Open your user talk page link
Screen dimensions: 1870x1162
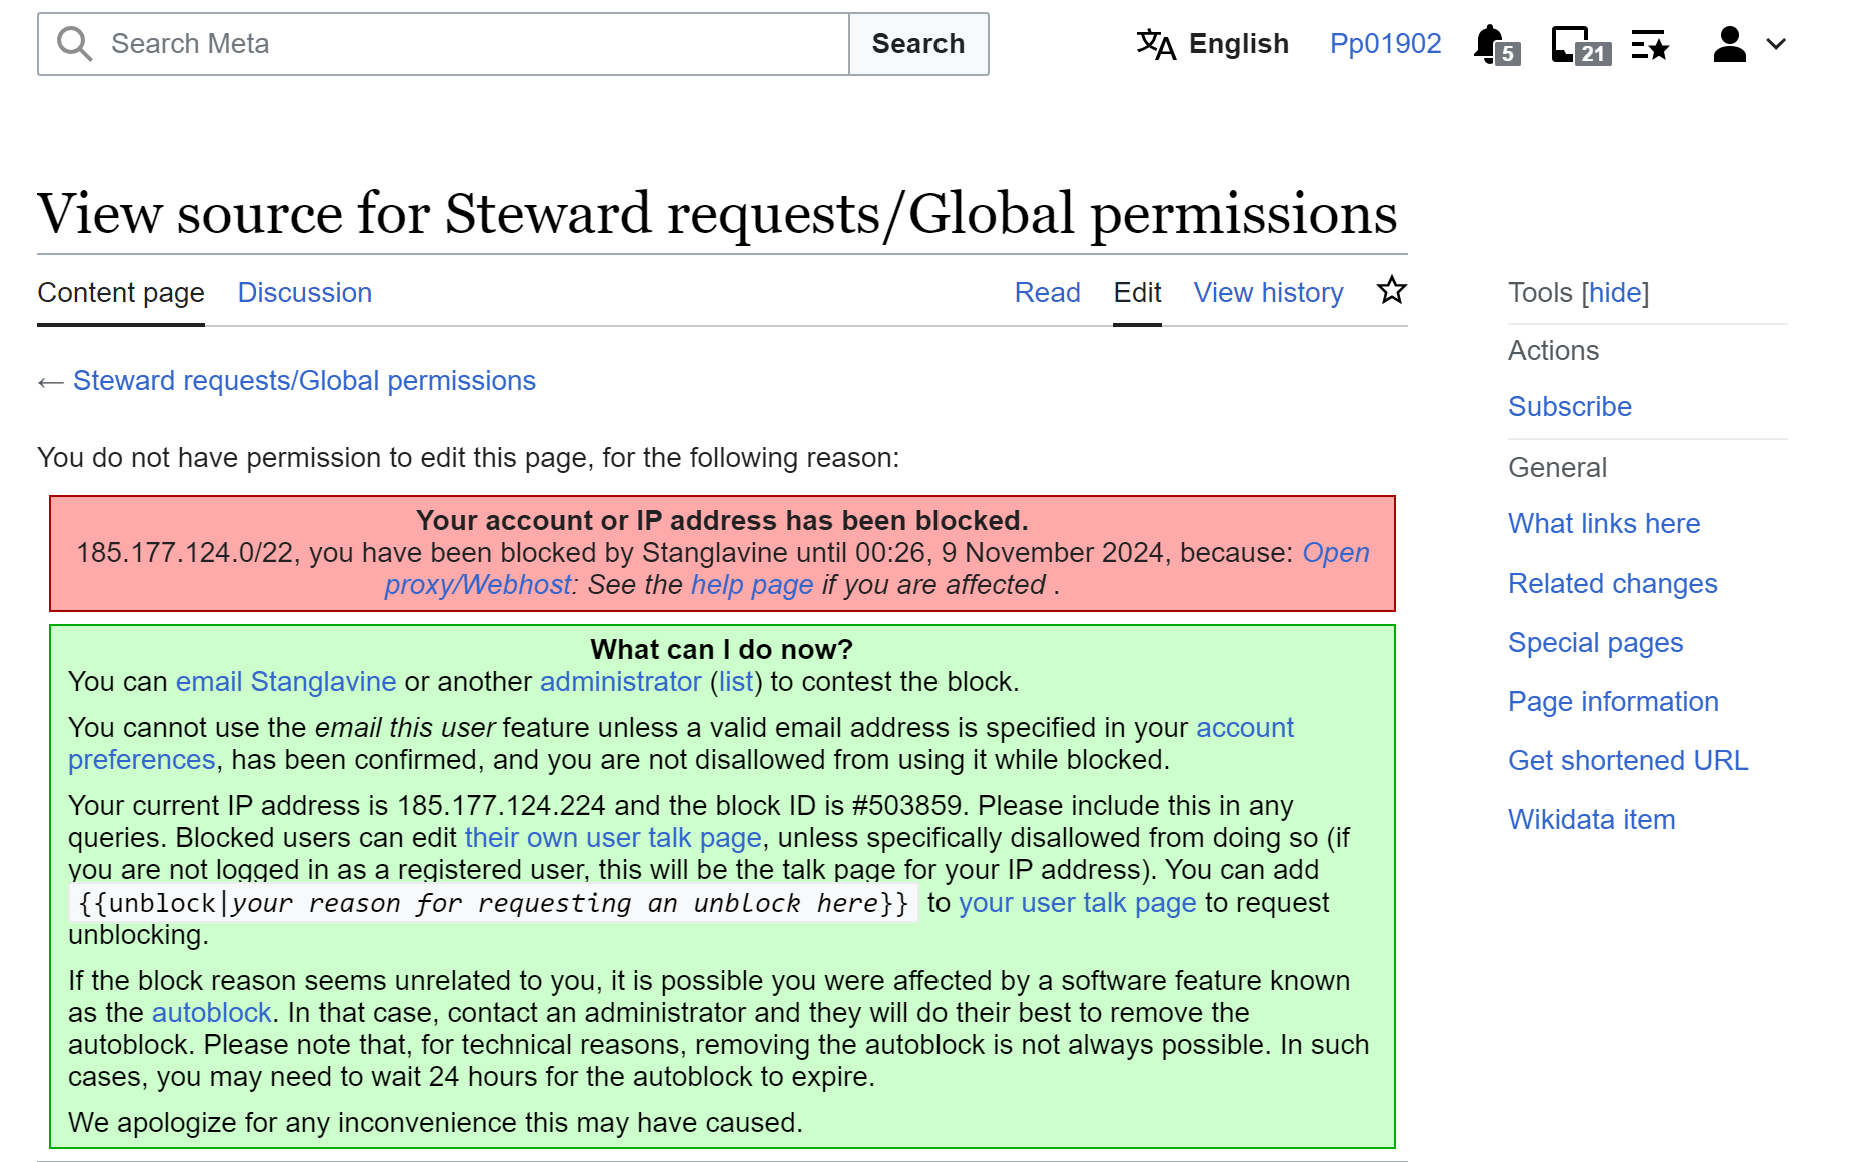pos(1077,903)
